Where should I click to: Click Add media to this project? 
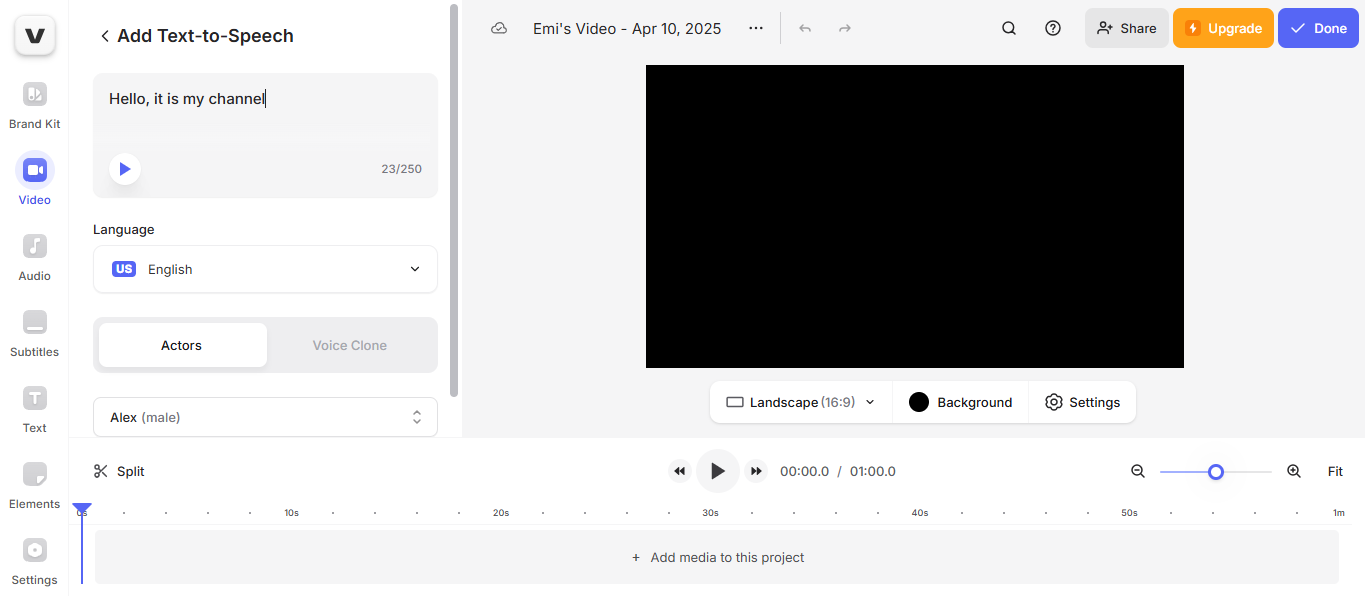716,557
